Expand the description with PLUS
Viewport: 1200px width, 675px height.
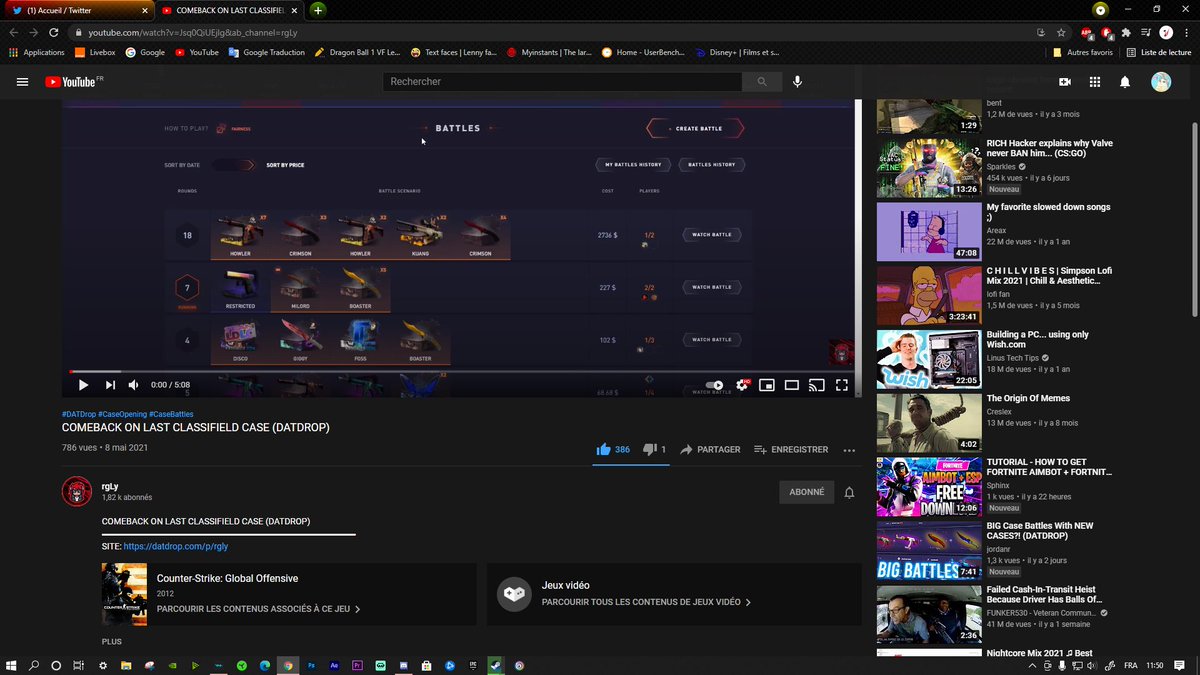(x=111, y=641)
